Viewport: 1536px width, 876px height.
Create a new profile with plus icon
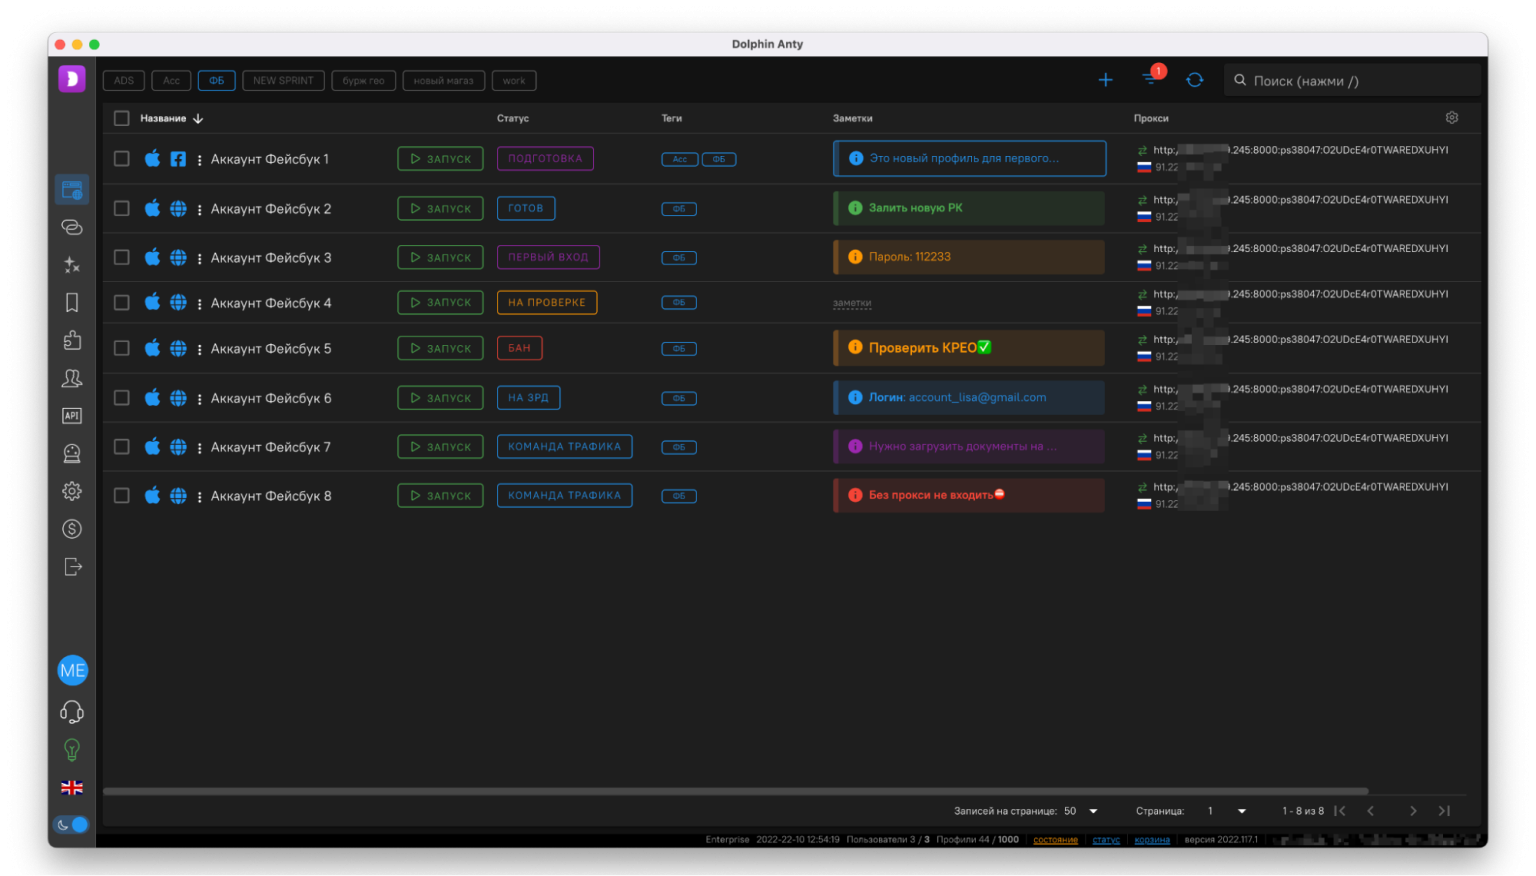click(x=1105, y=80)
